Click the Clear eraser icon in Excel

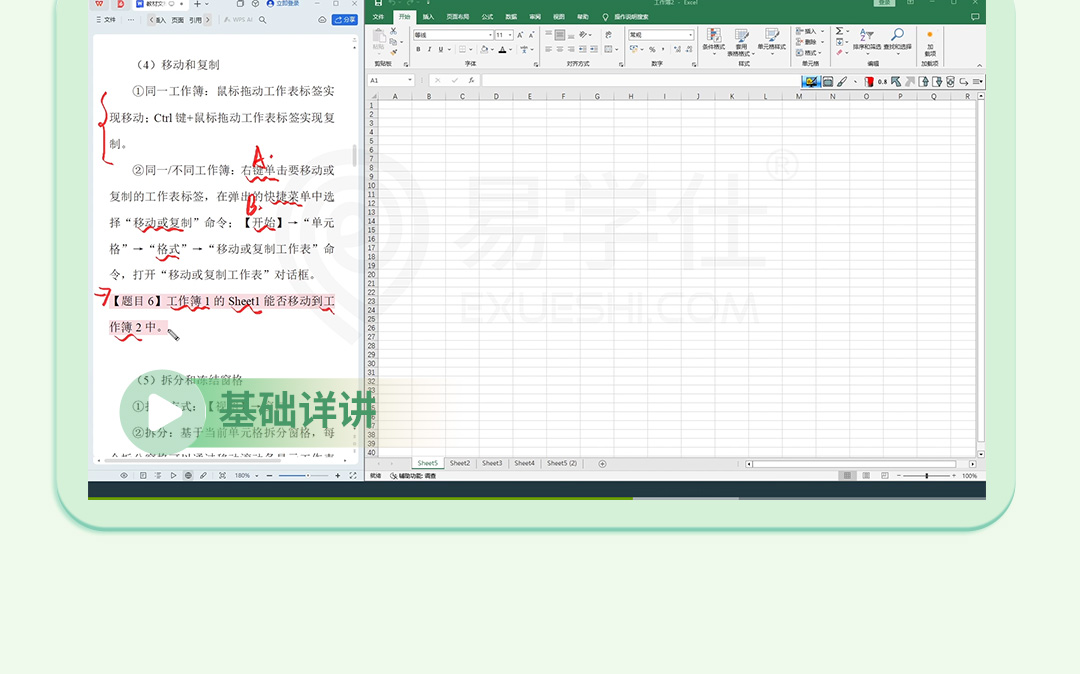point(840,52)
